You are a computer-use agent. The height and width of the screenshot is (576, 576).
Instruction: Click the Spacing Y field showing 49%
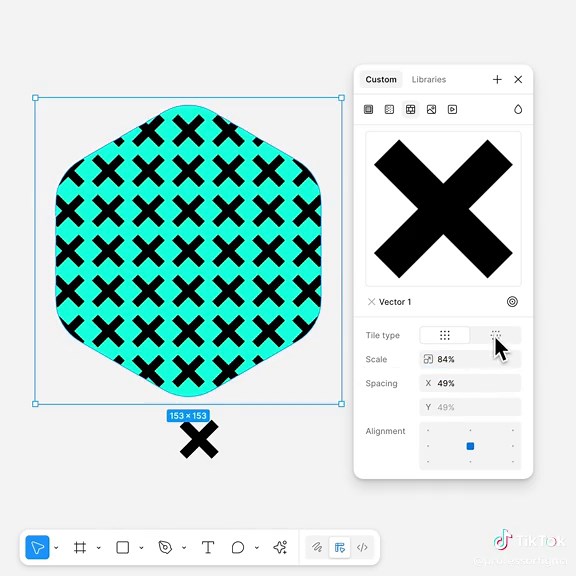click(x=470, y=407)
